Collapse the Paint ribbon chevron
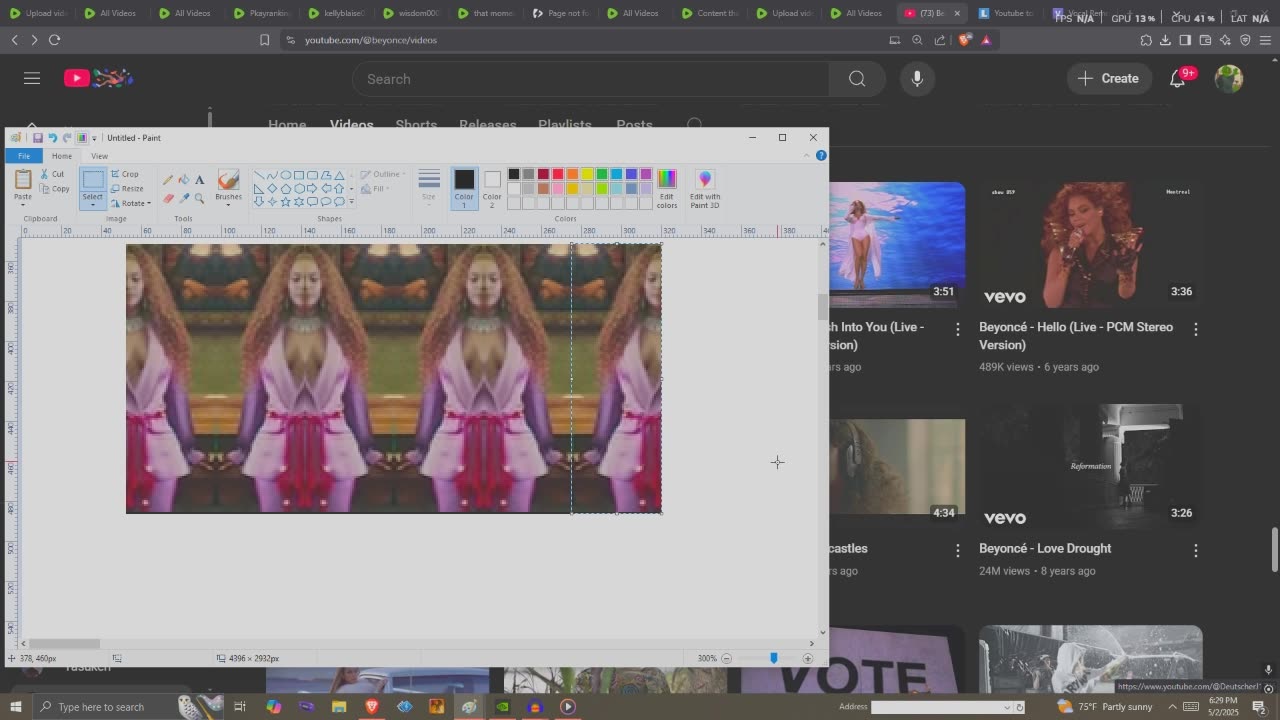 807,155
